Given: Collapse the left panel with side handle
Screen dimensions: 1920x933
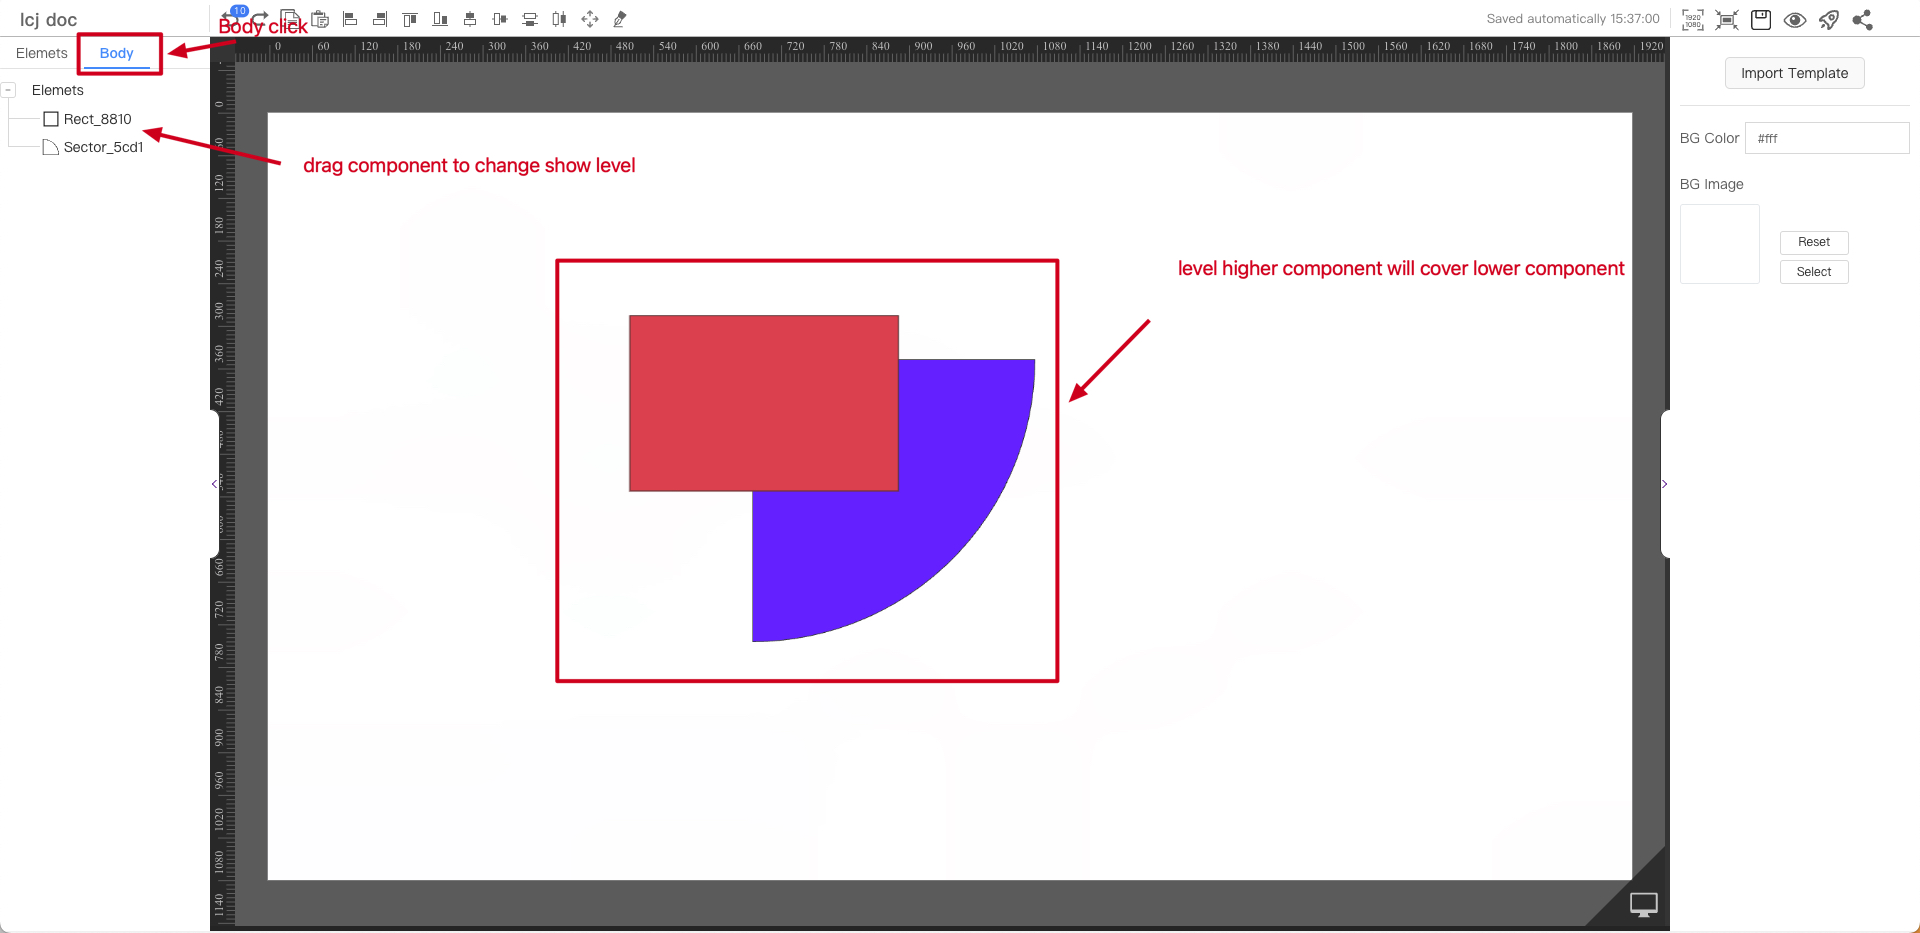Looking at the screenshot, I should 214,484.
